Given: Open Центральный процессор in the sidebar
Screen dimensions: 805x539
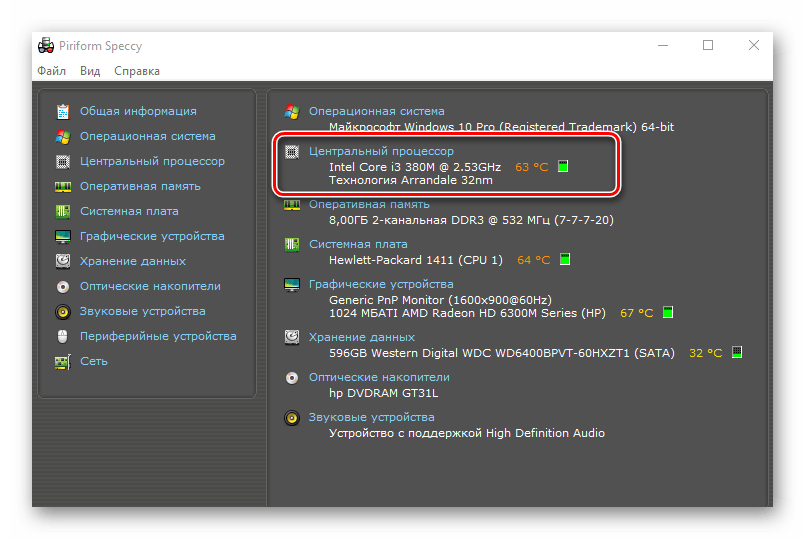Looking at the screenshot, I should point(152,161).
